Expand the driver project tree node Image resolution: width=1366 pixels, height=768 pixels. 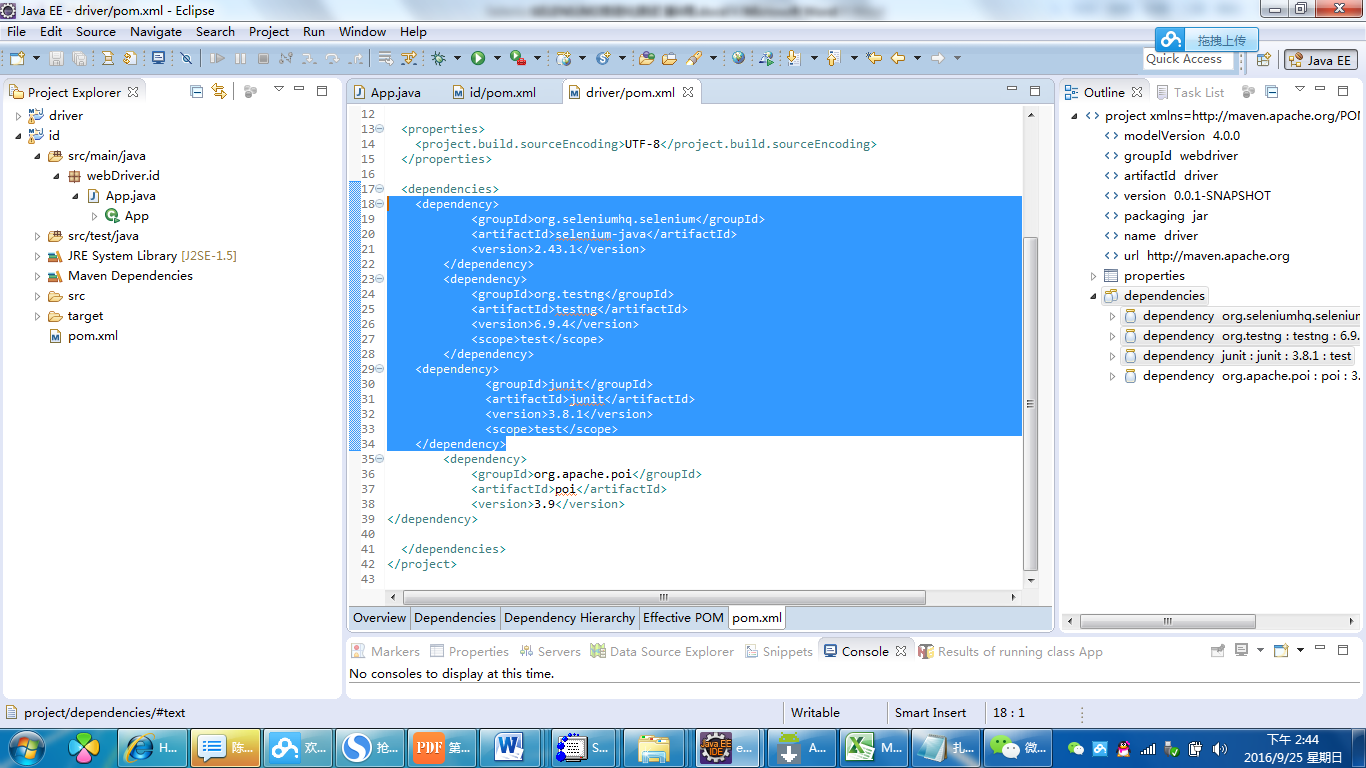point(18,116)
